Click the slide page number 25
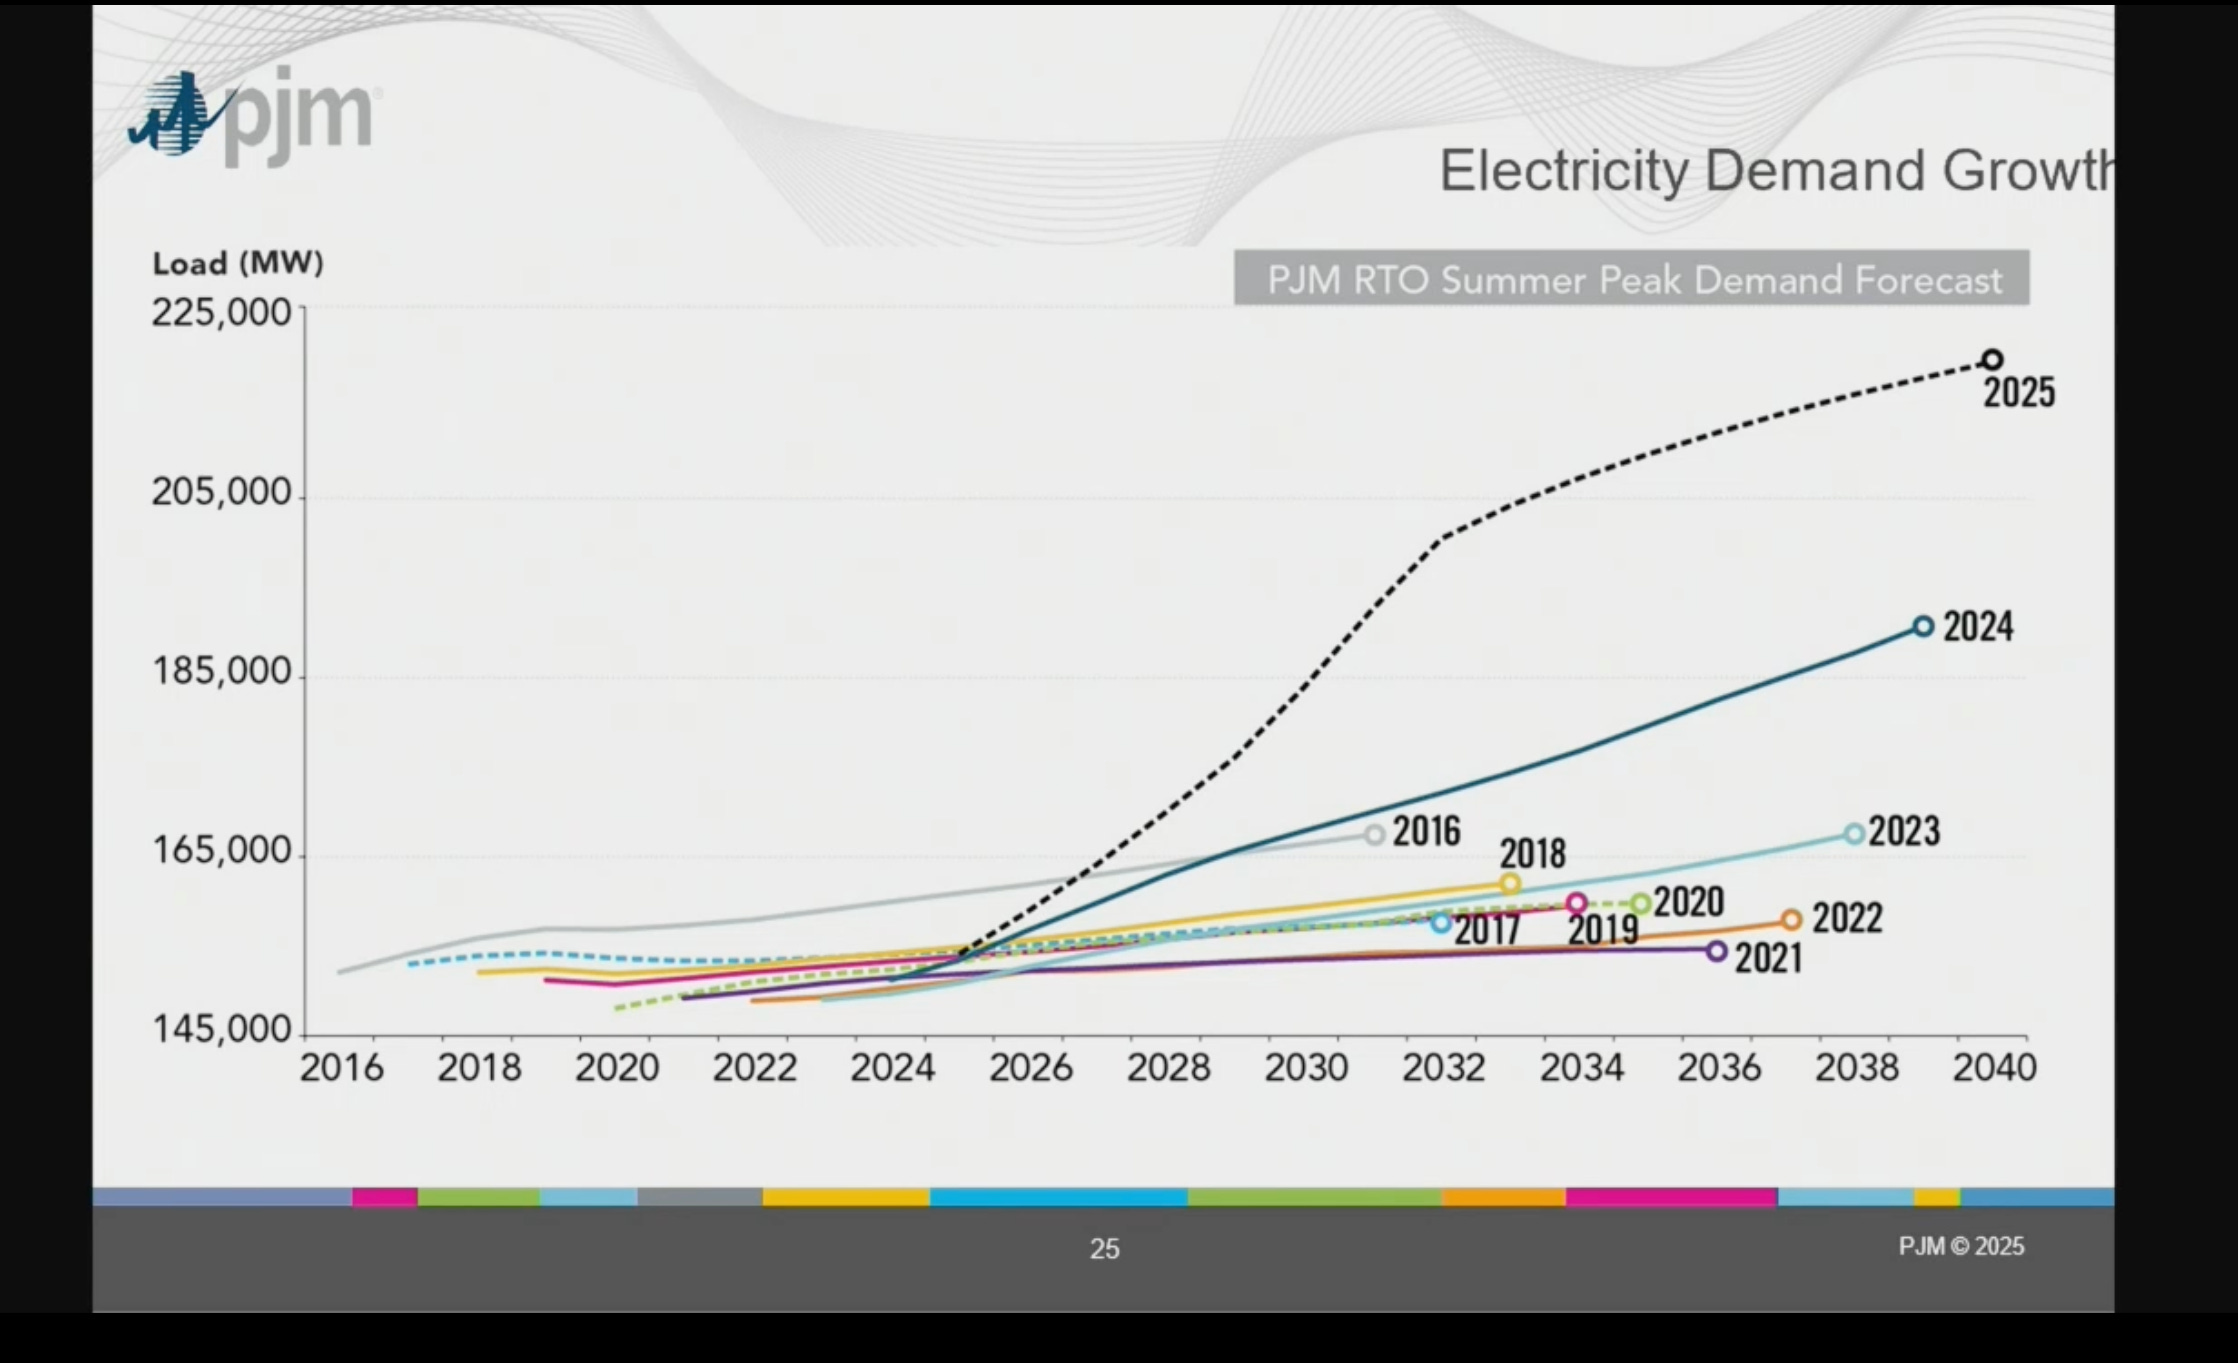 (x=1104, y=1249)
